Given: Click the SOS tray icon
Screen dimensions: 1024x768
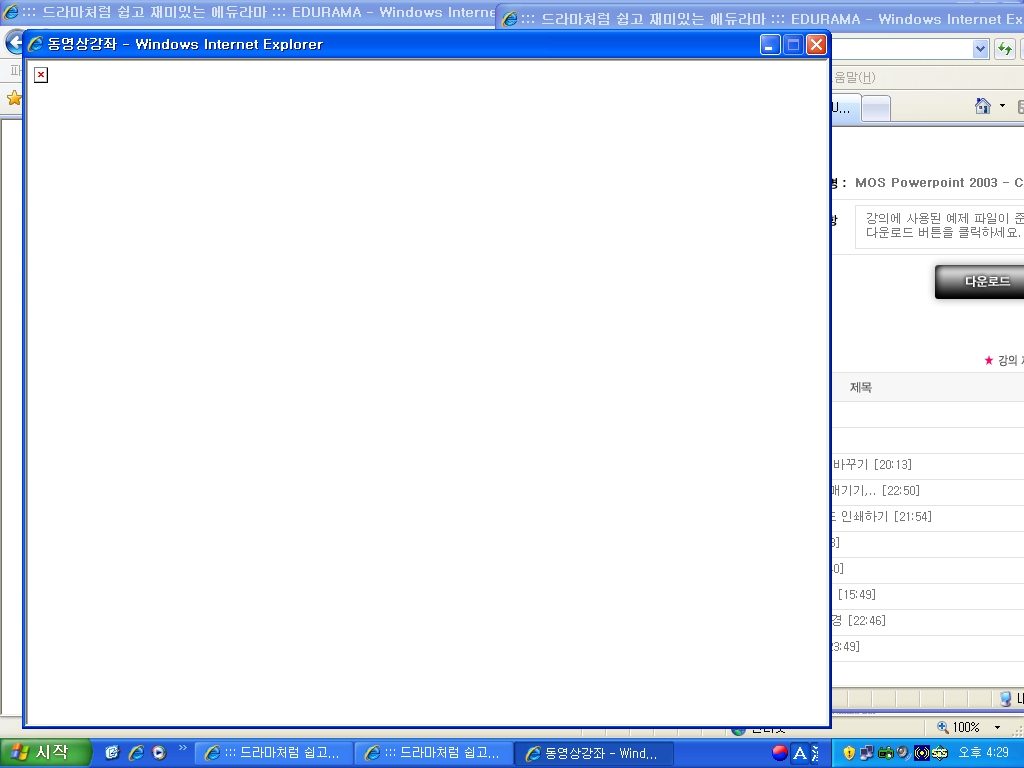Looking at the screenshot, I should pyautogui.click(x=940, y=753).
